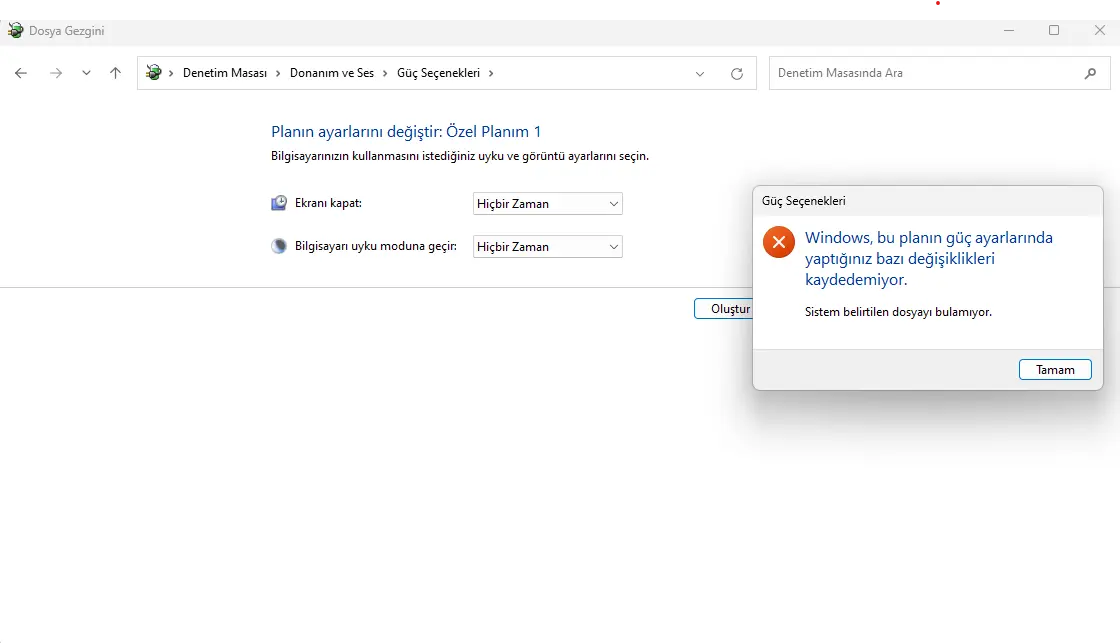Go forward with the right arrow button
Image resolution: width=1120 pixels, height=643 pixels.
(56, 73)
